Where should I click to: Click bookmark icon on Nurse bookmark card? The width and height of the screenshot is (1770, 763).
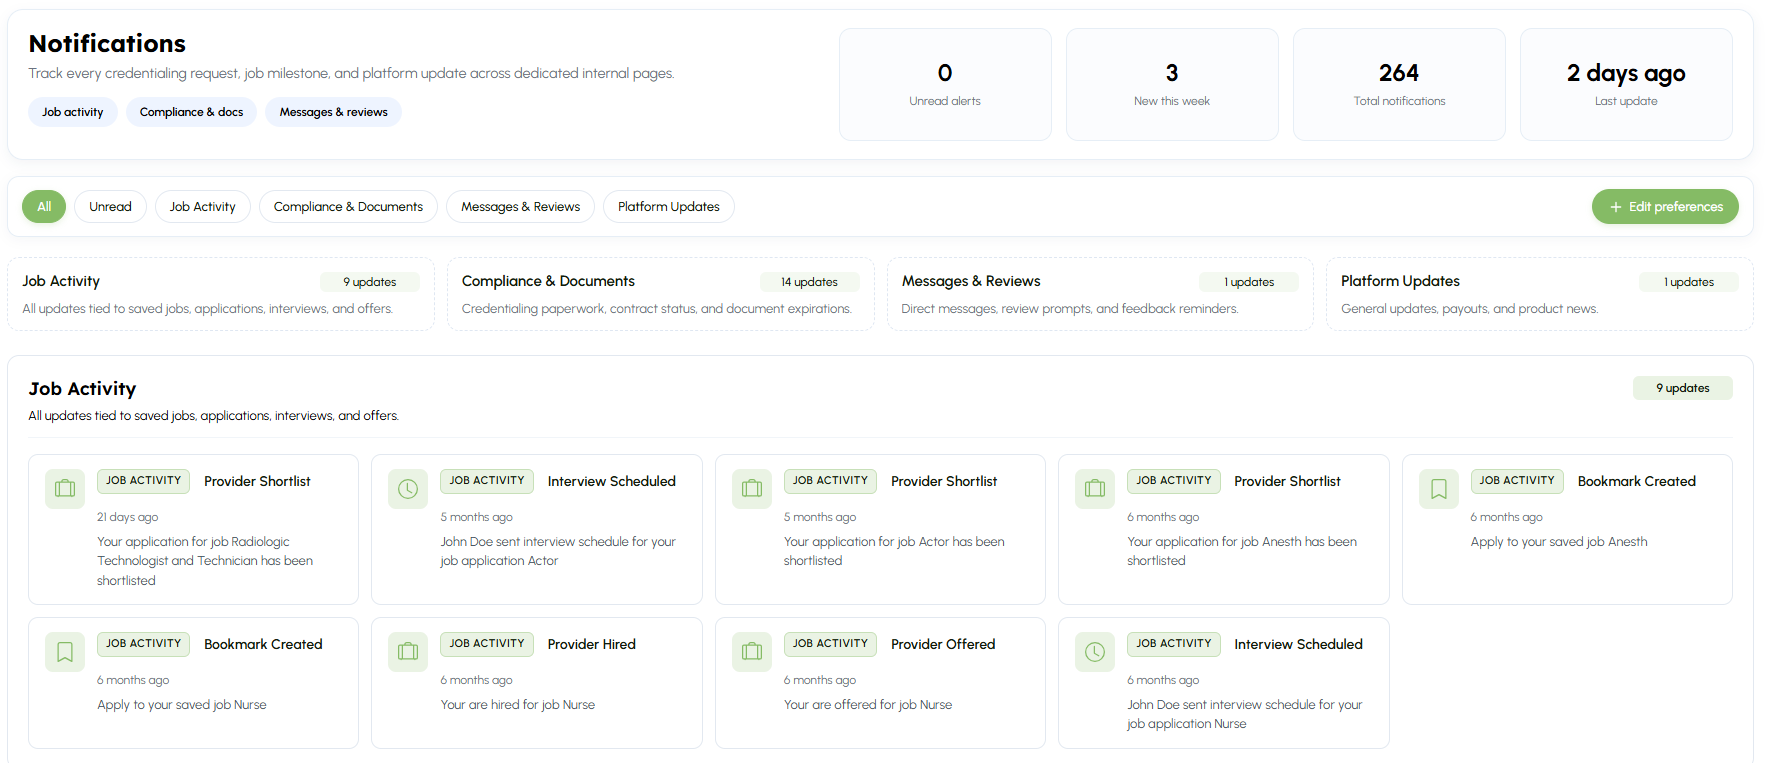coord(65,652)
